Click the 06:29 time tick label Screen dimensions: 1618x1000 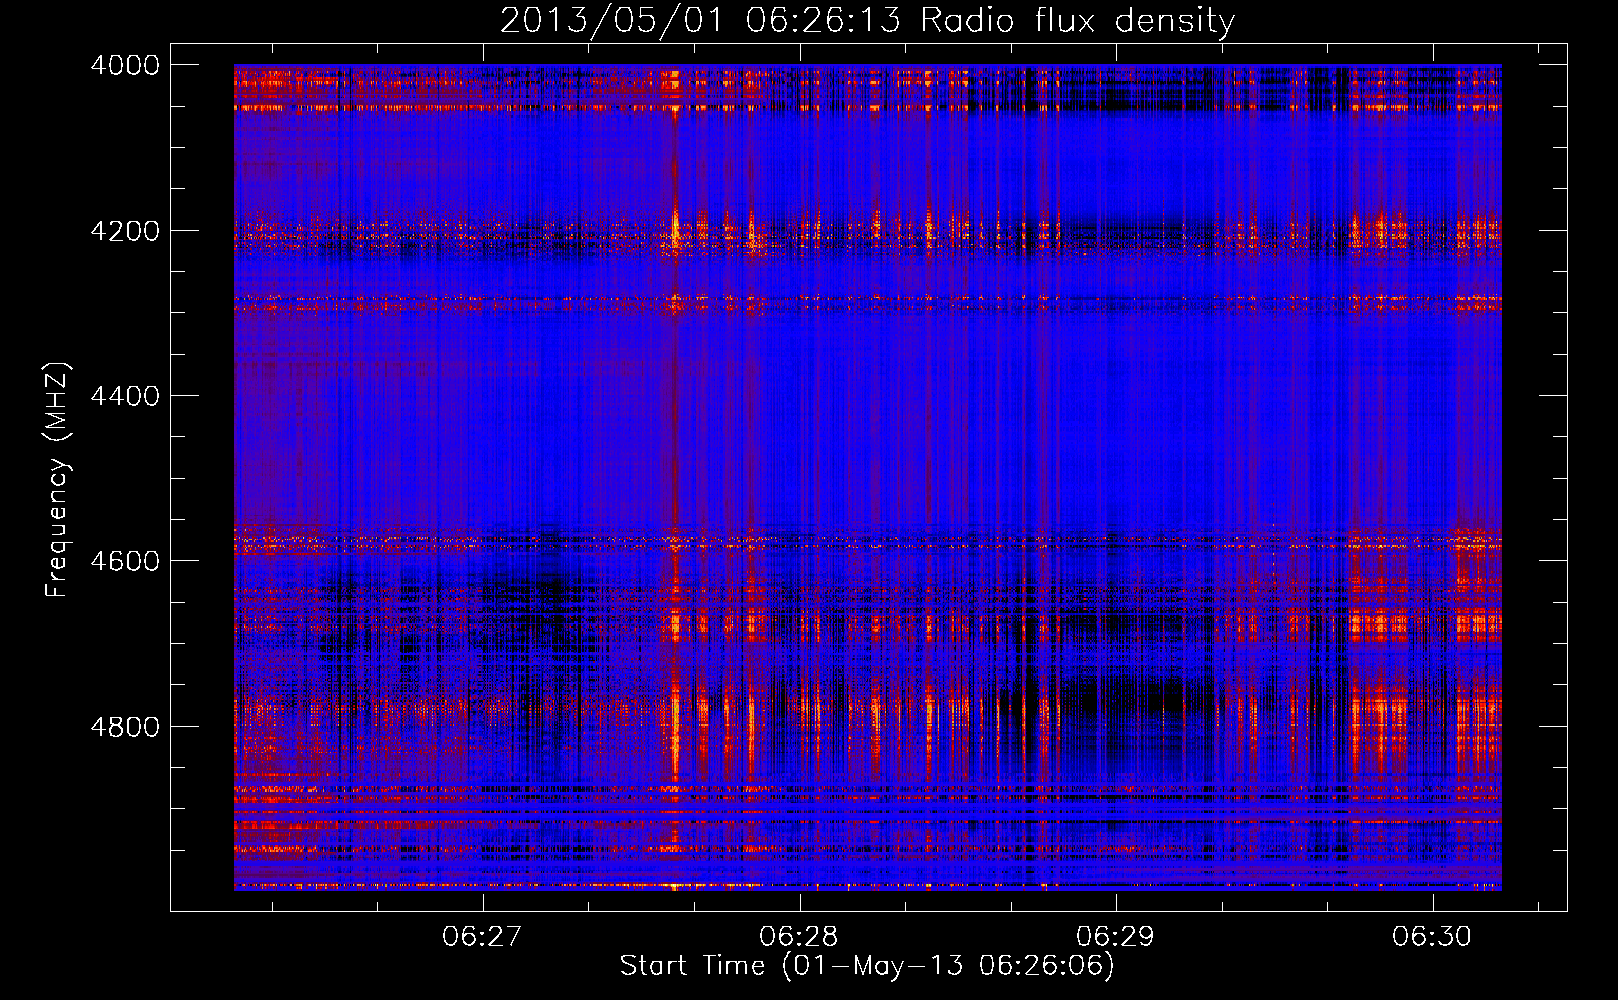pos(1115,936)
